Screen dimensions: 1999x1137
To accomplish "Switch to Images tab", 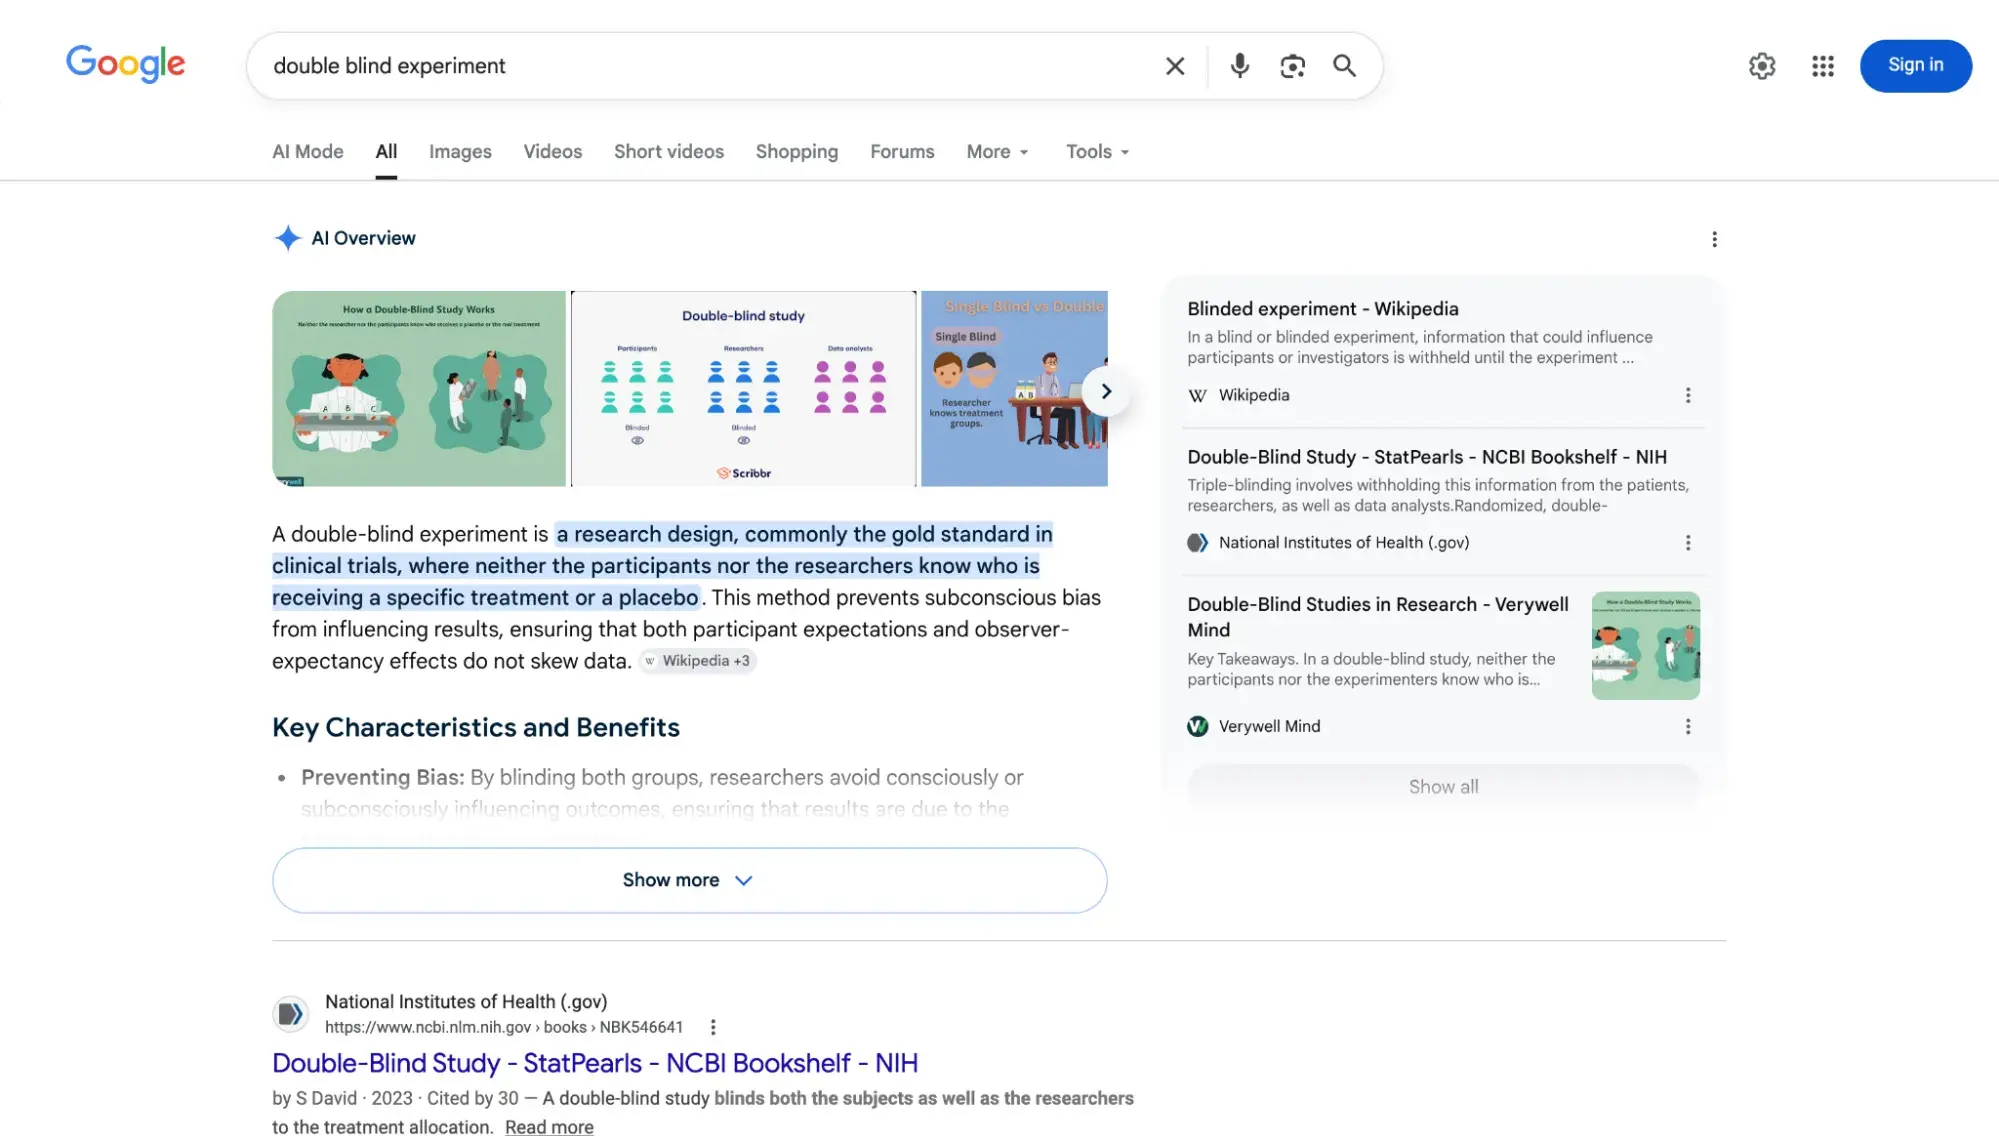I will pyautogui.click(x=460, y=151).
